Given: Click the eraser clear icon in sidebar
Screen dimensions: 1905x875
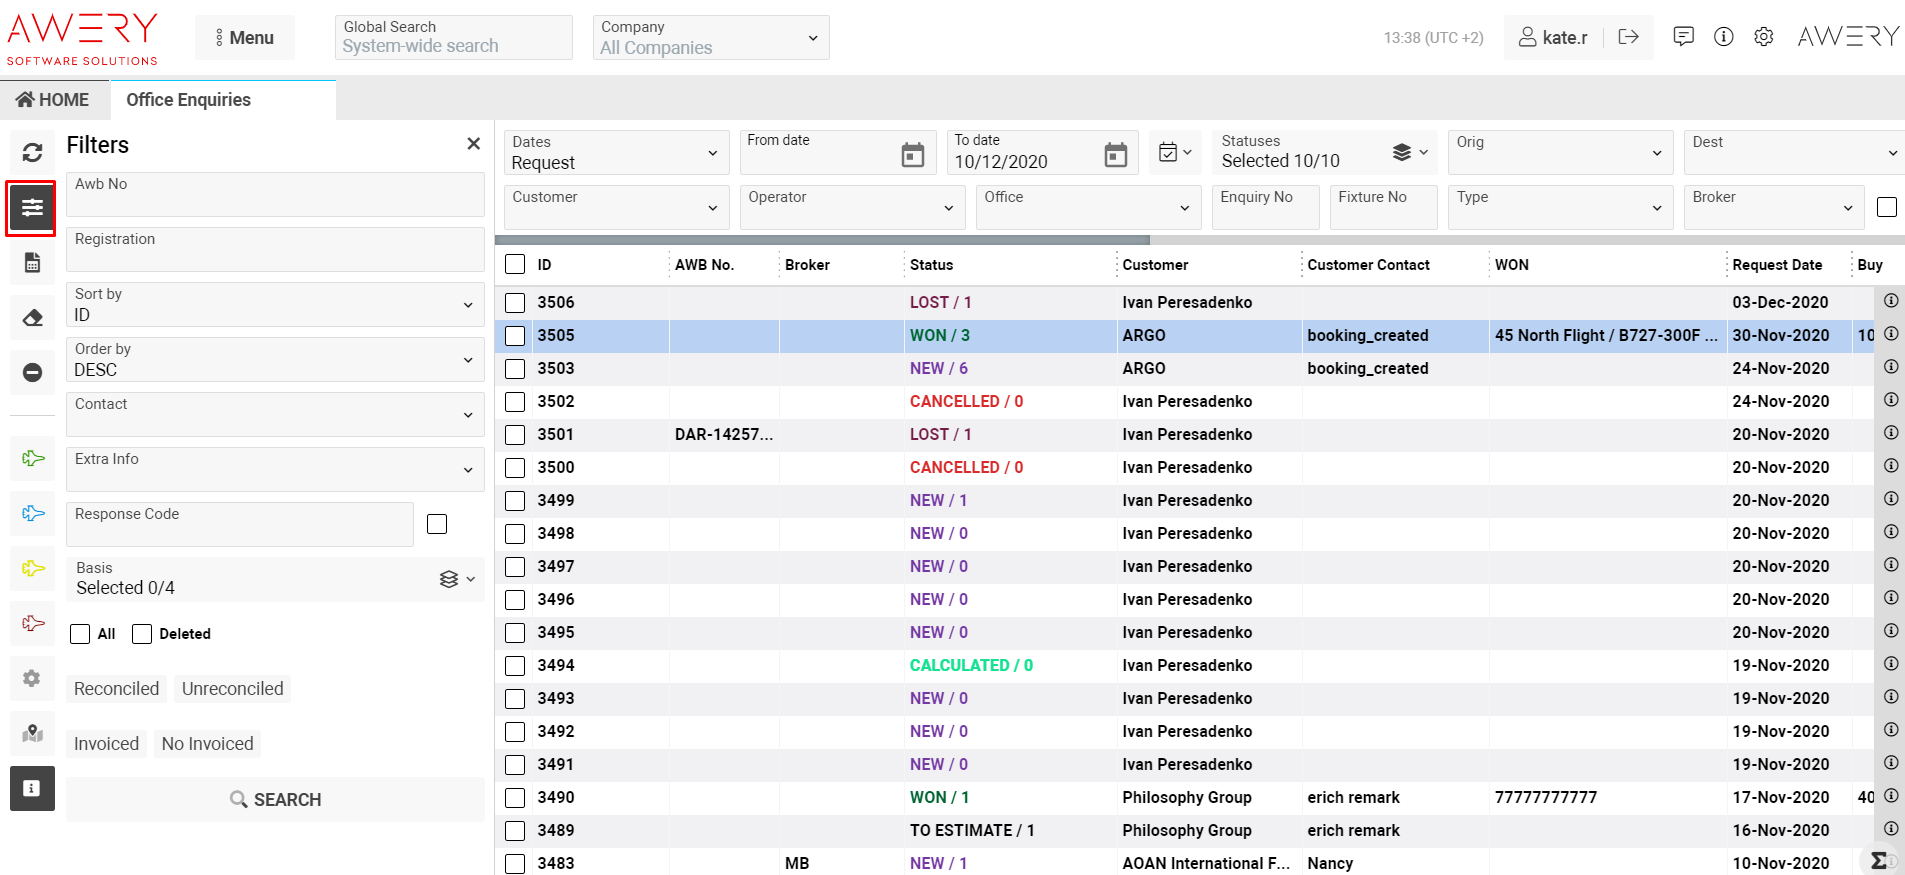Looking at the screenshot, I should click(32, 318).
